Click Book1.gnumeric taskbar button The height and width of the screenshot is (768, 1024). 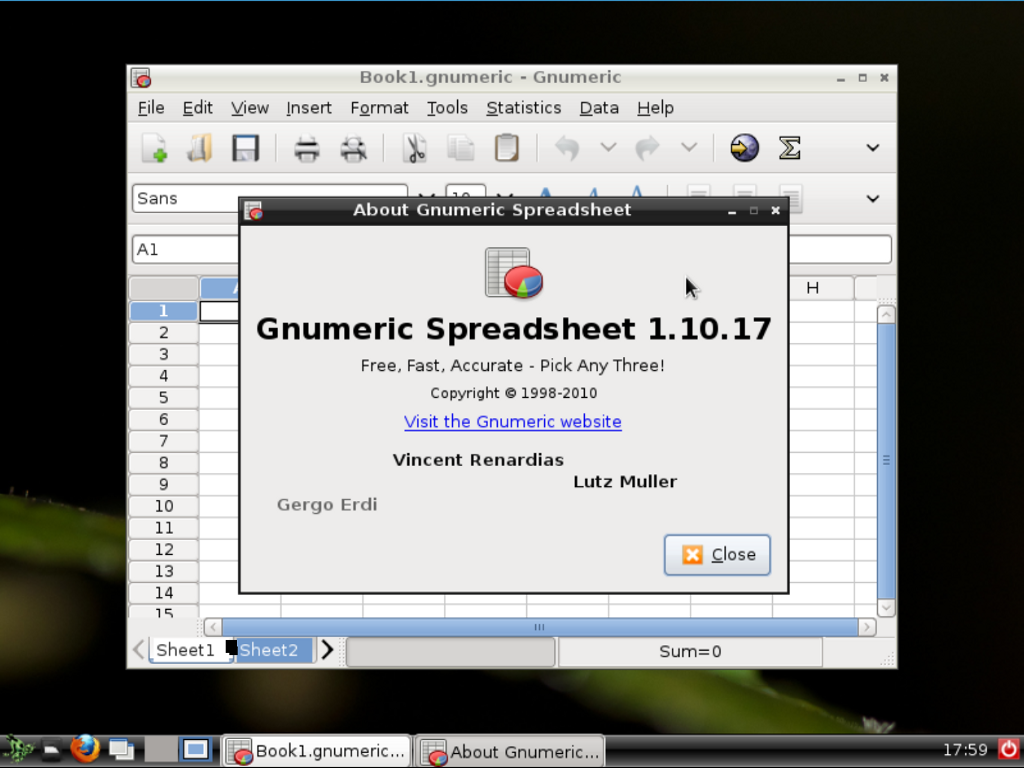[x=317, y=751]
